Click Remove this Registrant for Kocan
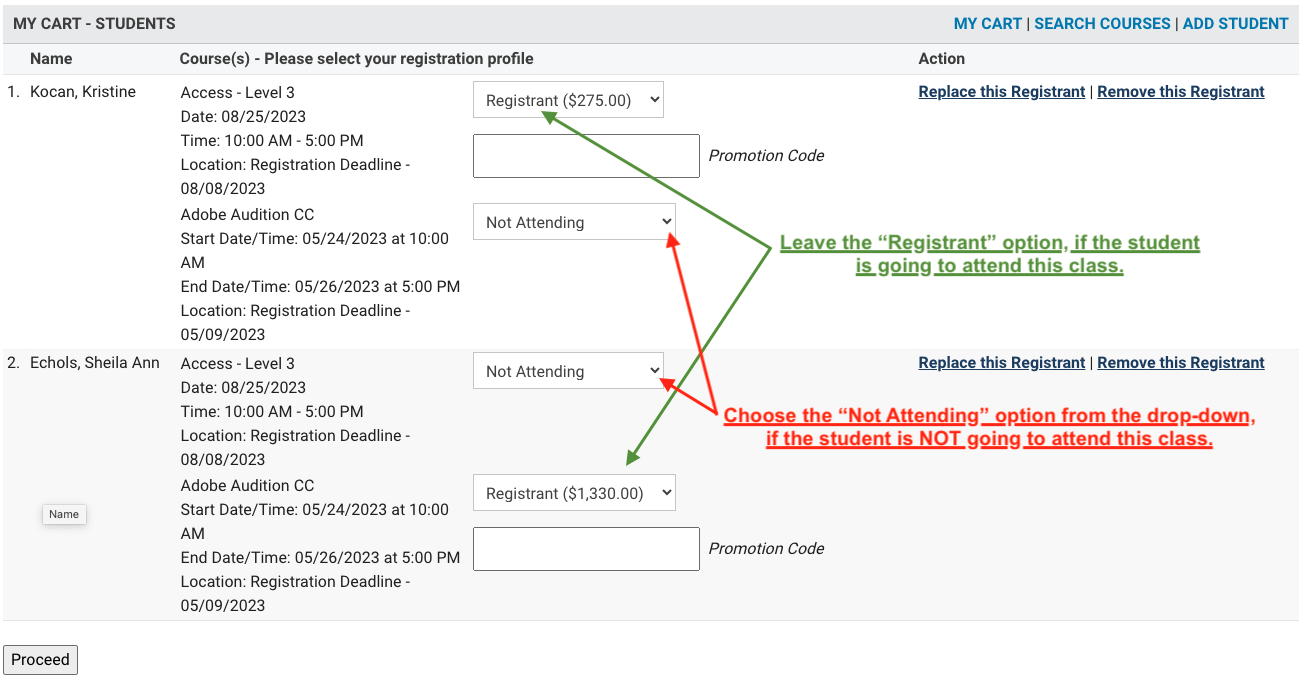The image size is (1307, 681). point(1180,91)
